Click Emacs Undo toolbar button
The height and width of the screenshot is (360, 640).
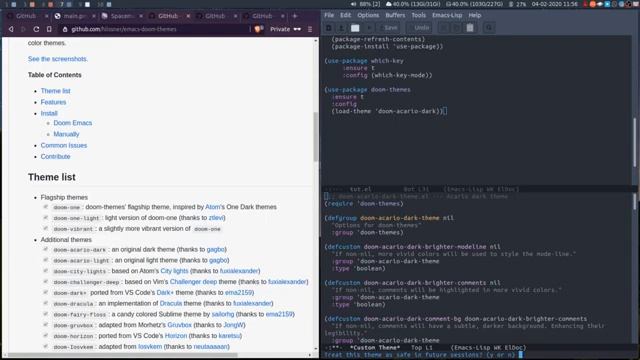(418, 28)
